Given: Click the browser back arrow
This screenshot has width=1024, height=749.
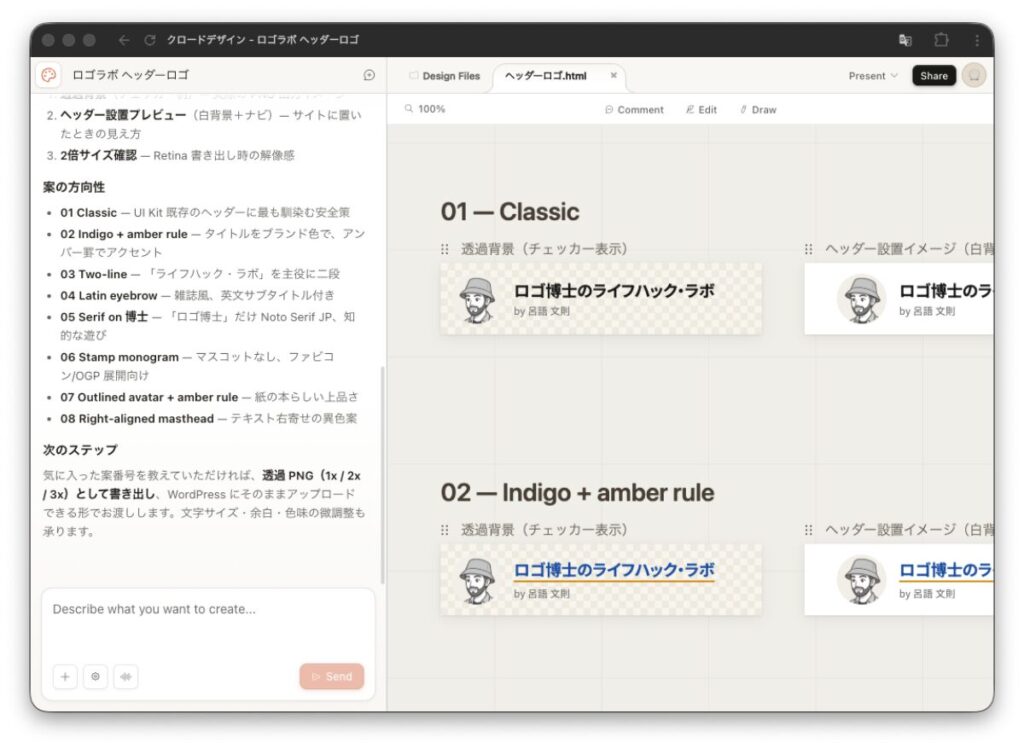Looking at the screenshot, I should click(x=123, y=40).
